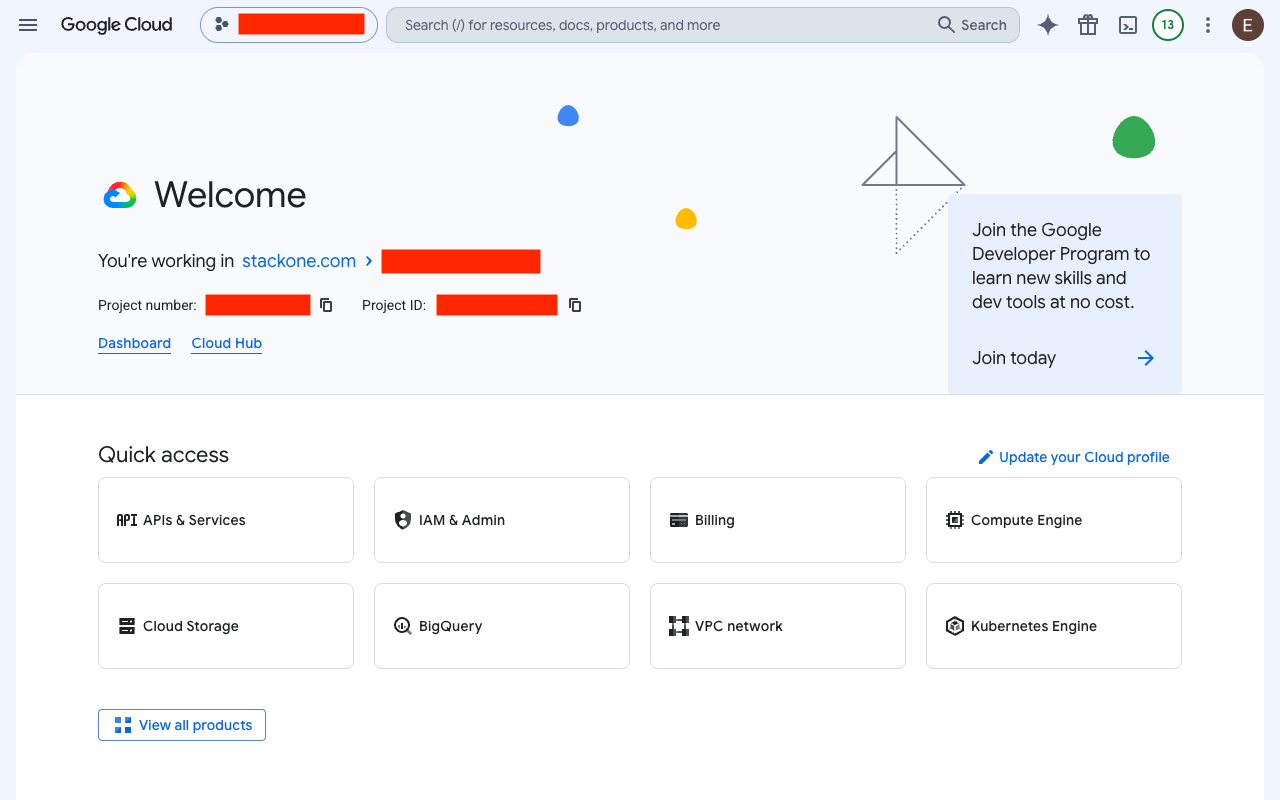Click the Cloud Storage bucket icon

(127, 626)
